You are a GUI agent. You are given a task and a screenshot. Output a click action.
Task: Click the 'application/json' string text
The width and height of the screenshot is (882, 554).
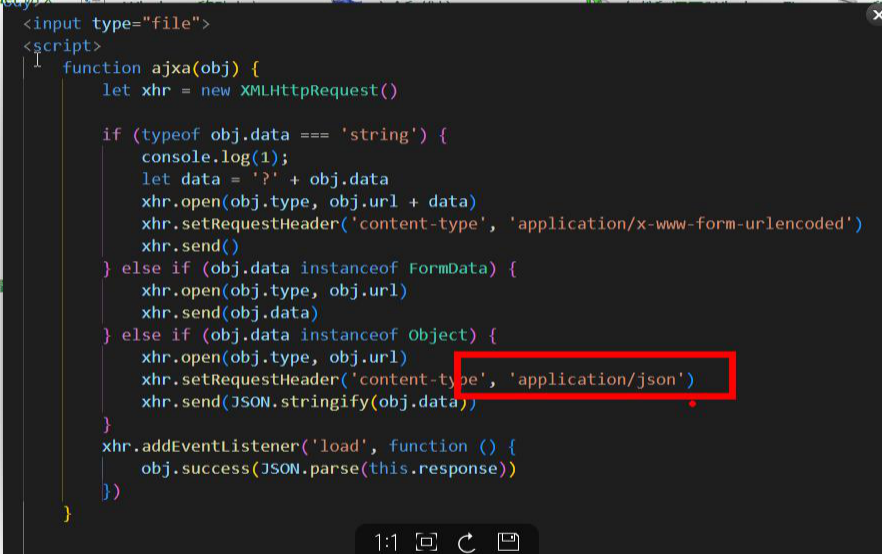point(597,380)
